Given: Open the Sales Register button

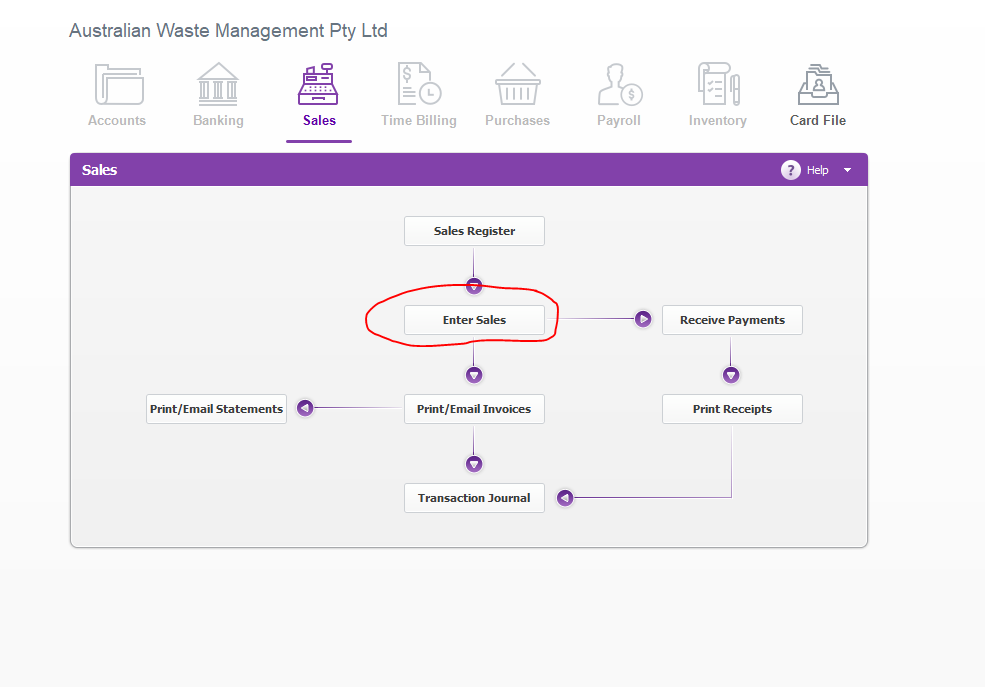Looking at the screenshot, I should pyautogui.click(x=474, y=231).
